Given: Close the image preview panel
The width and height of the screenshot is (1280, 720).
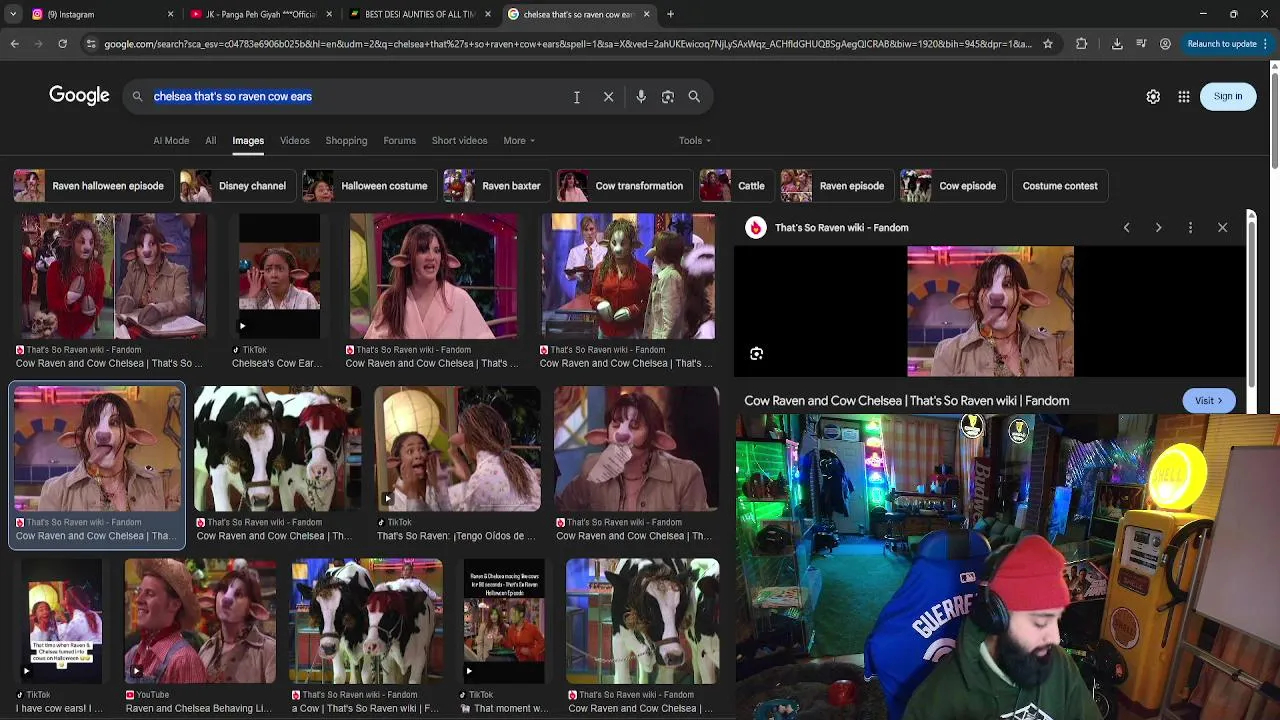Looking at the screenshot, I should (1222, 228).
